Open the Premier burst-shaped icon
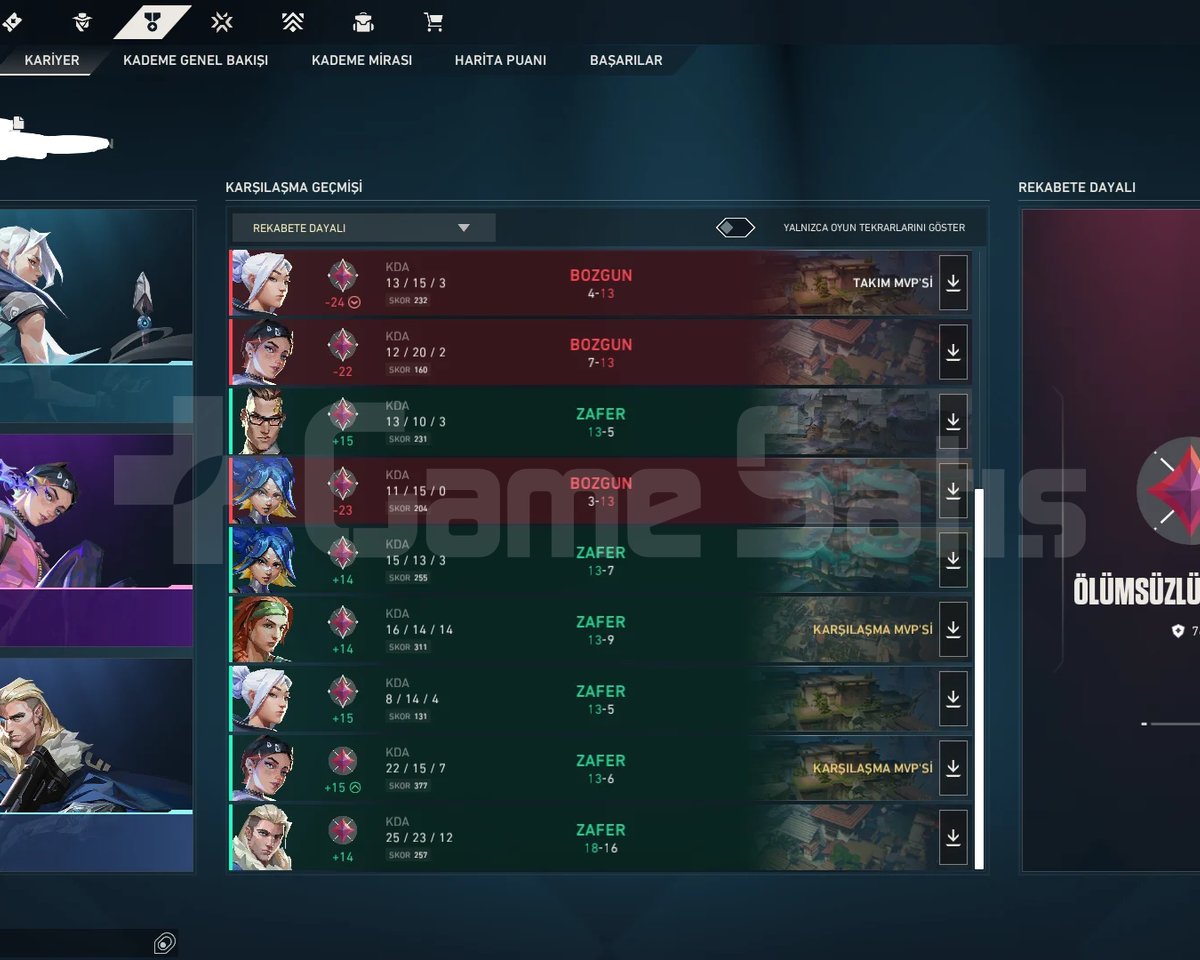 tap(223, 21)
